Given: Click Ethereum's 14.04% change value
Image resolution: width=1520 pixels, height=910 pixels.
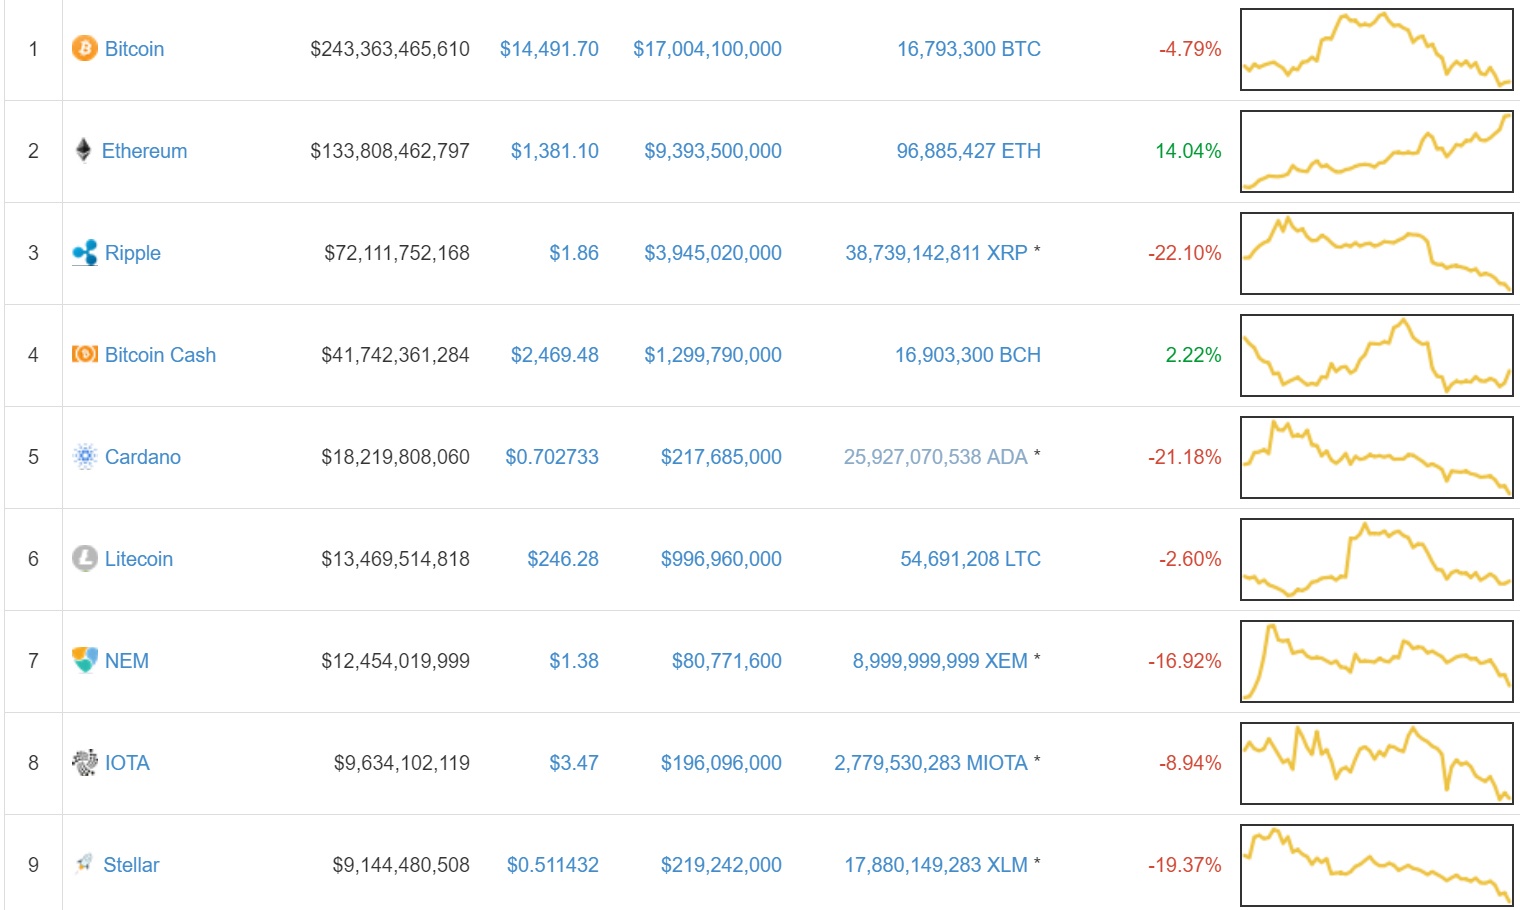Looking at the screenshot, I should pos(1188,151).
